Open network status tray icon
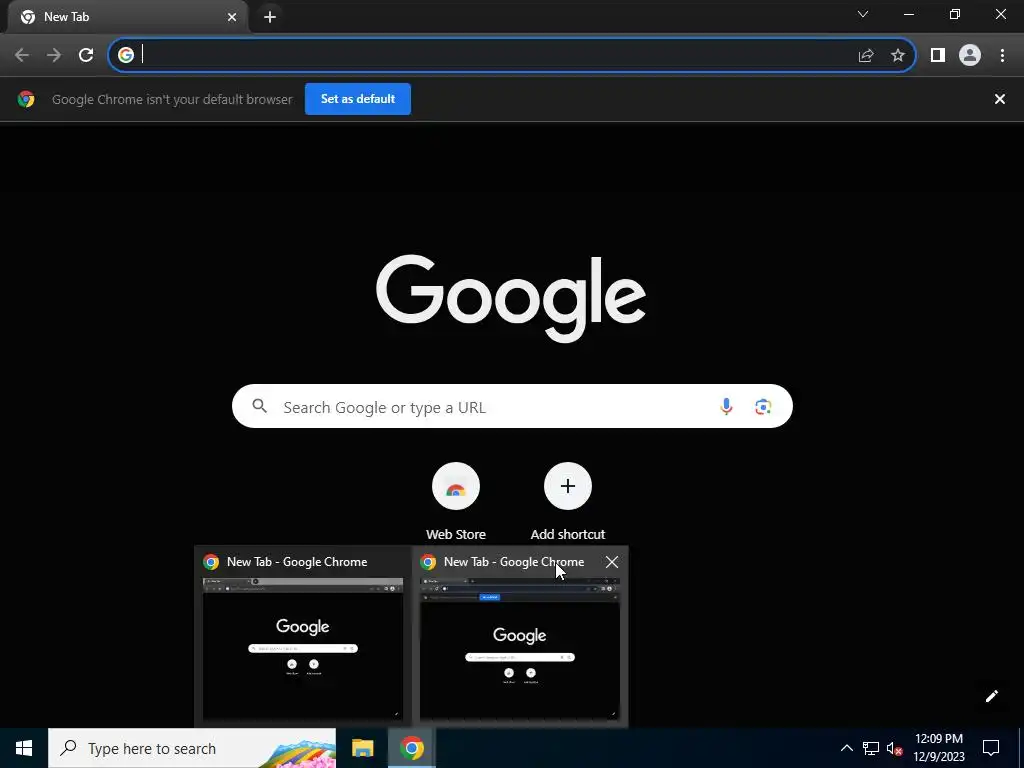Image resolution: width=1024 pixels, height=768 pixels. (871, 748)
